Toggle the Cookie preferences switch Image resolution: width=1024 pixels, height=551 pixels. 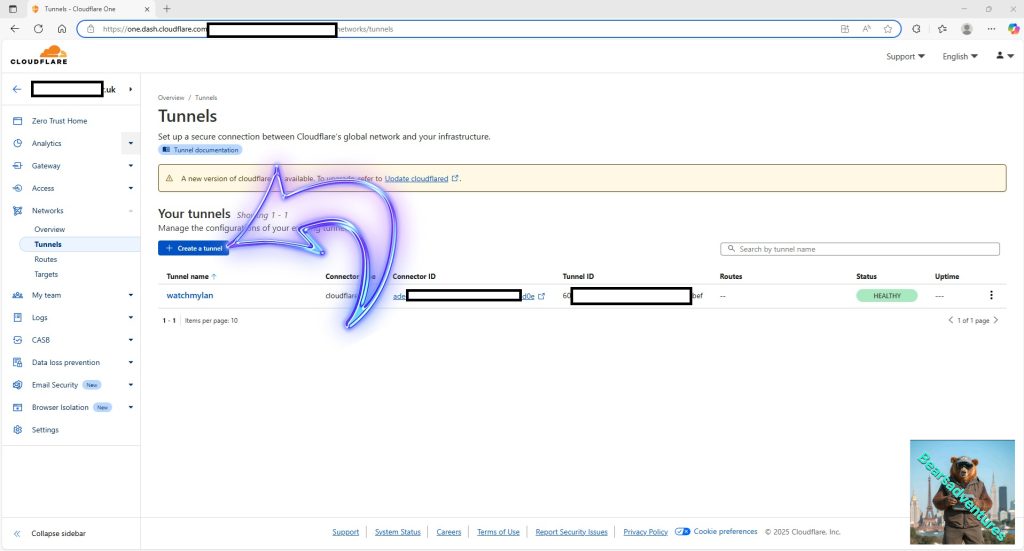pos(683,532)
